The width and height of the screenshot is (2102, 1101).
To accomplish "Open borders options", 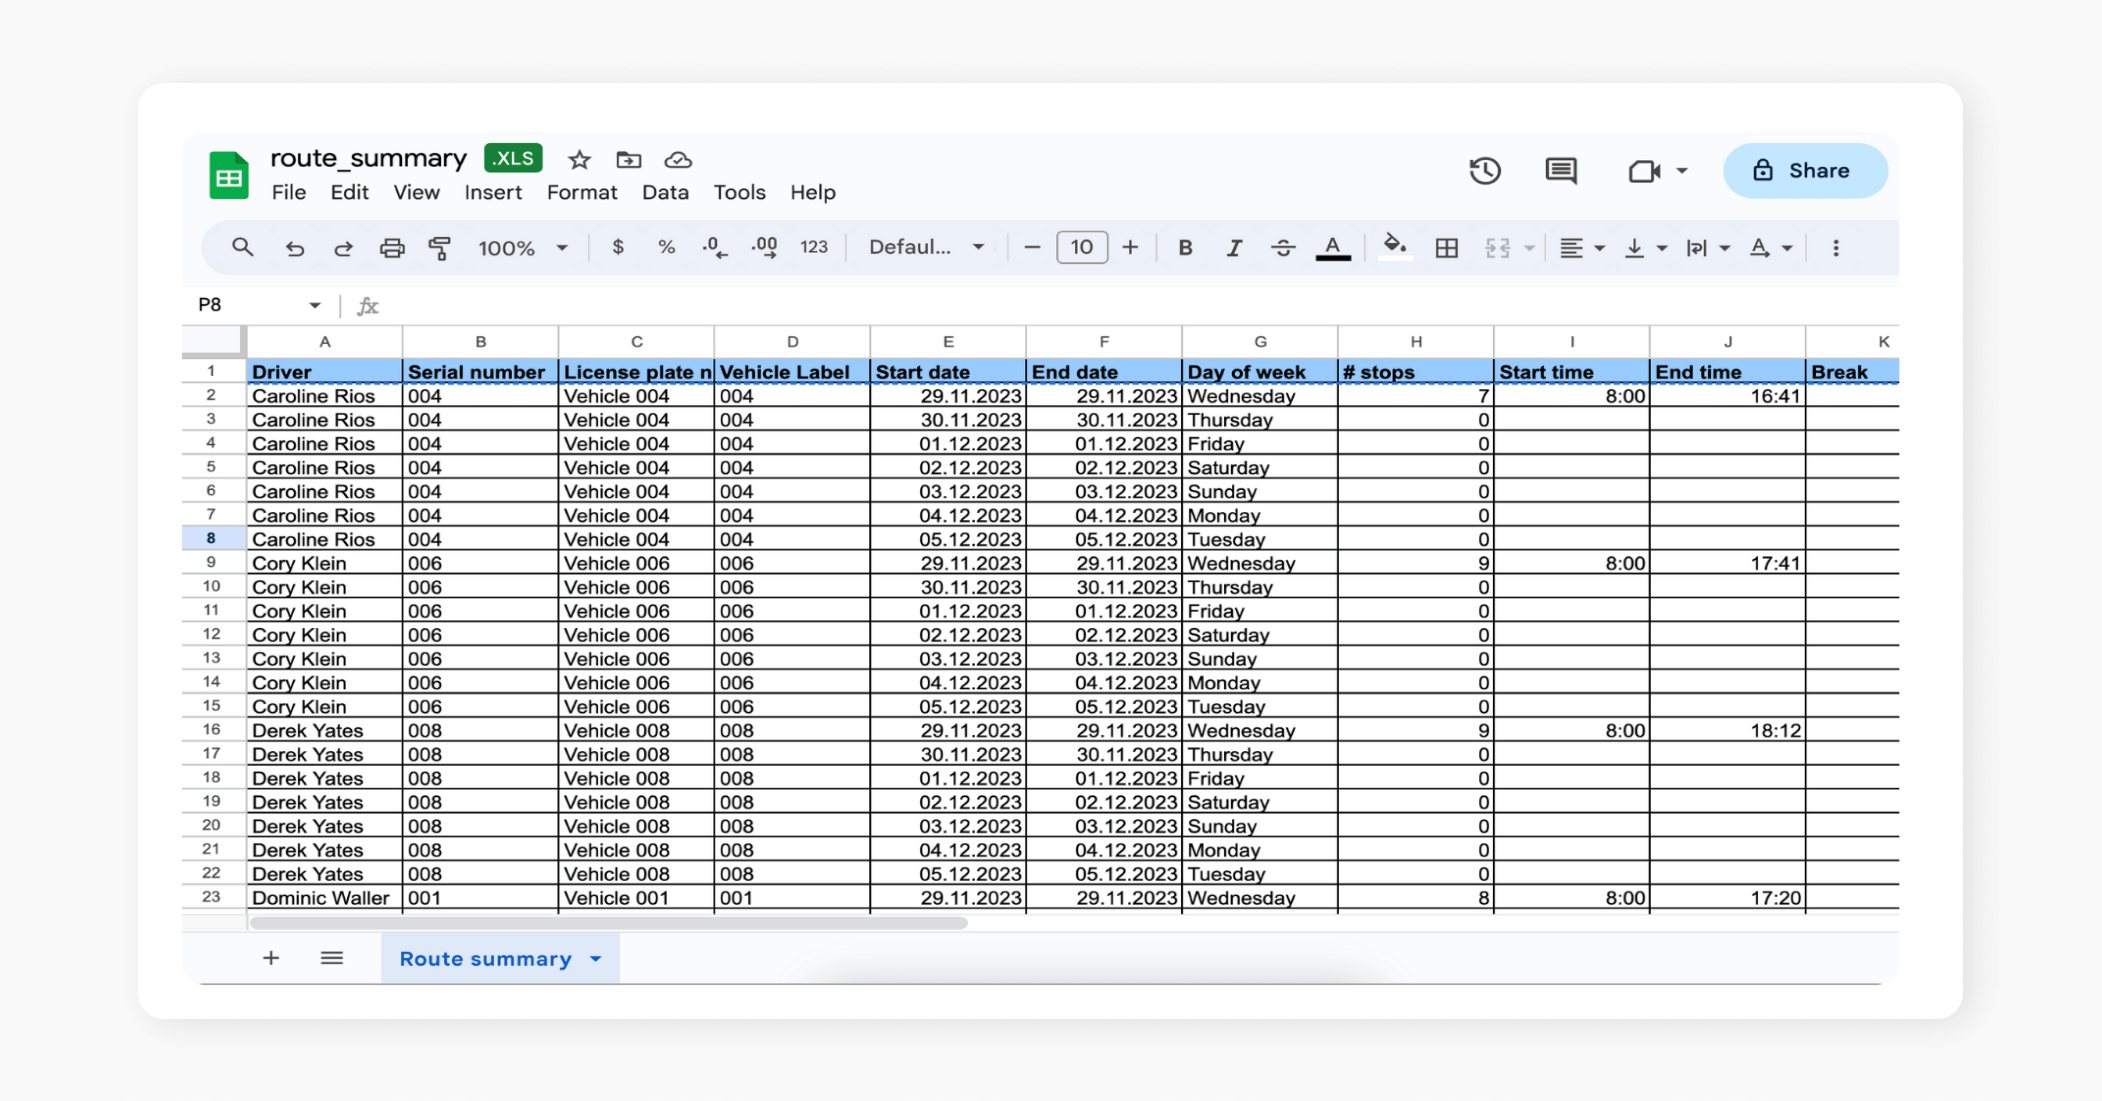I will (1446, 247).
